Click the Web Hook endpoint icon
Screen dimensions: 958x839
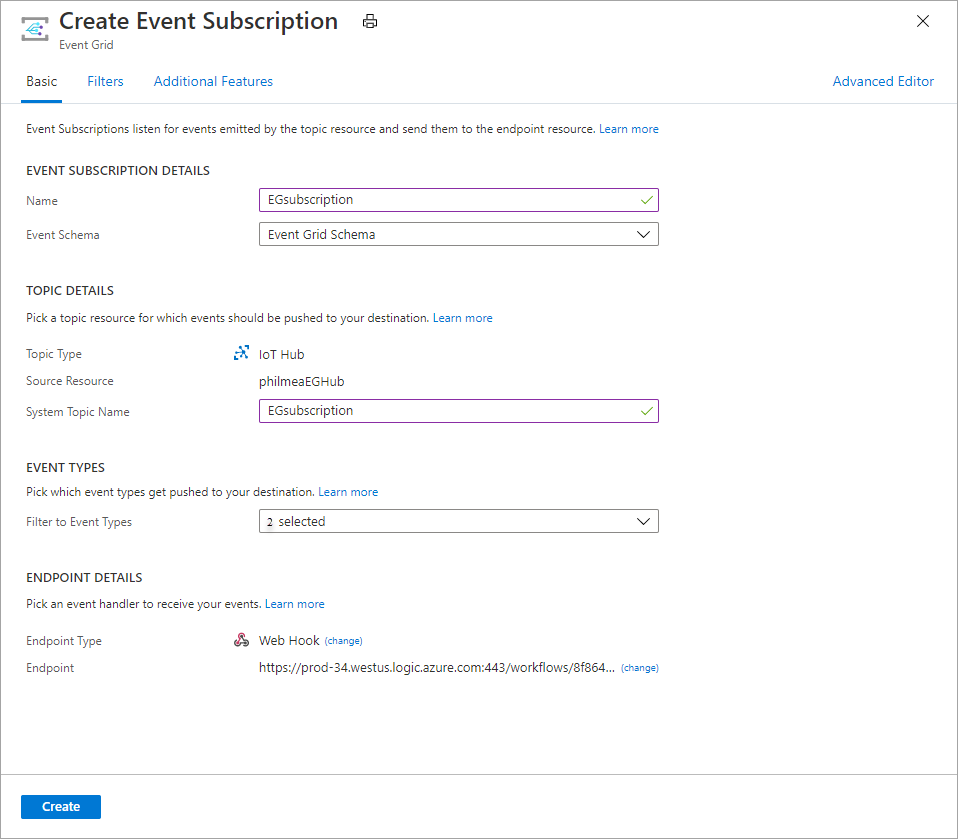pyautogui.click(x=241, y=640)
